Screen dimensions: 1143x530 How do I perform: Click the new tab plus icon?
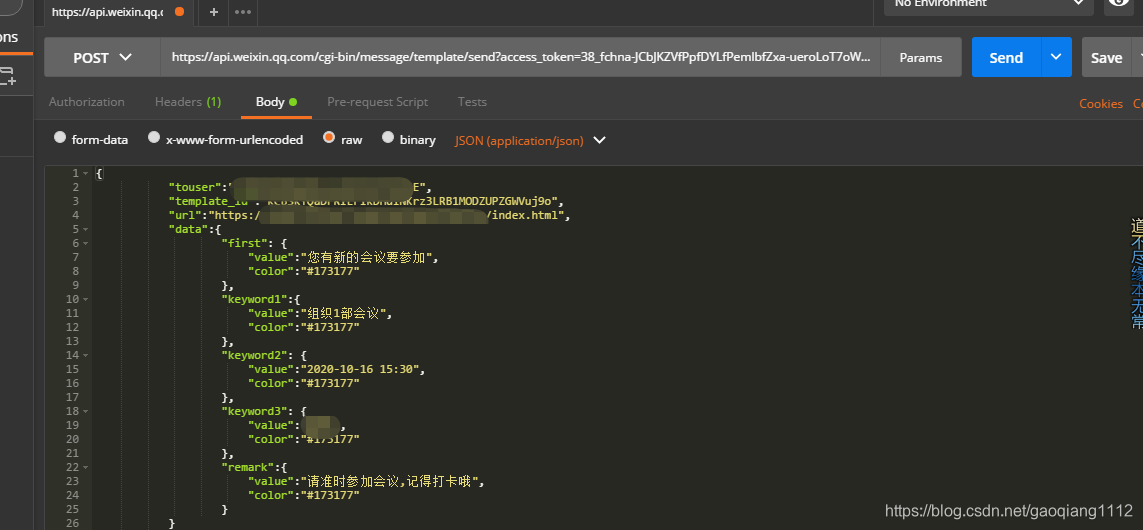pyautogui.click(x=214, y=12)
